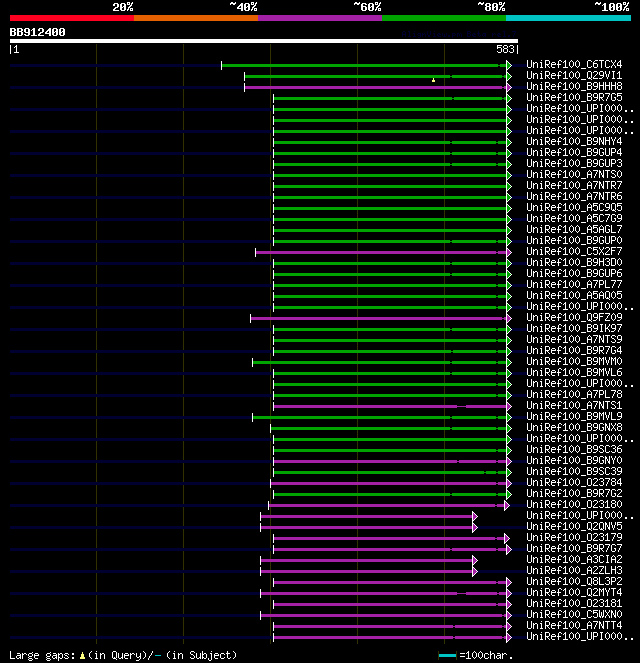Click label UniRef100_A7NTS0

pos(574,175)
